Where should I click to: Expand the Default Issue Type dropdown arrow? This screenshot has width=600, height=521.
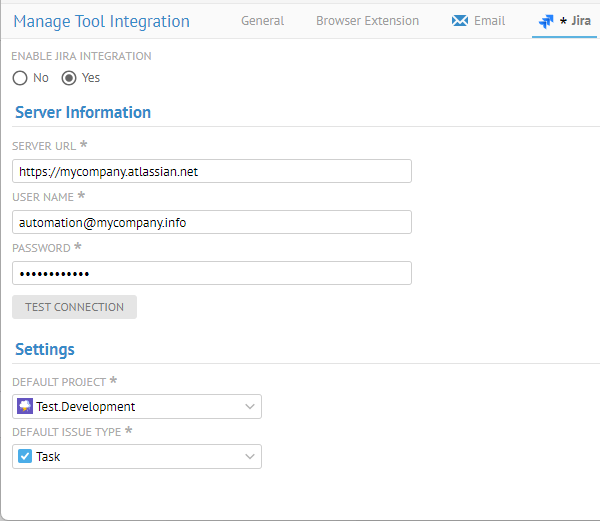tap(249, 457)
